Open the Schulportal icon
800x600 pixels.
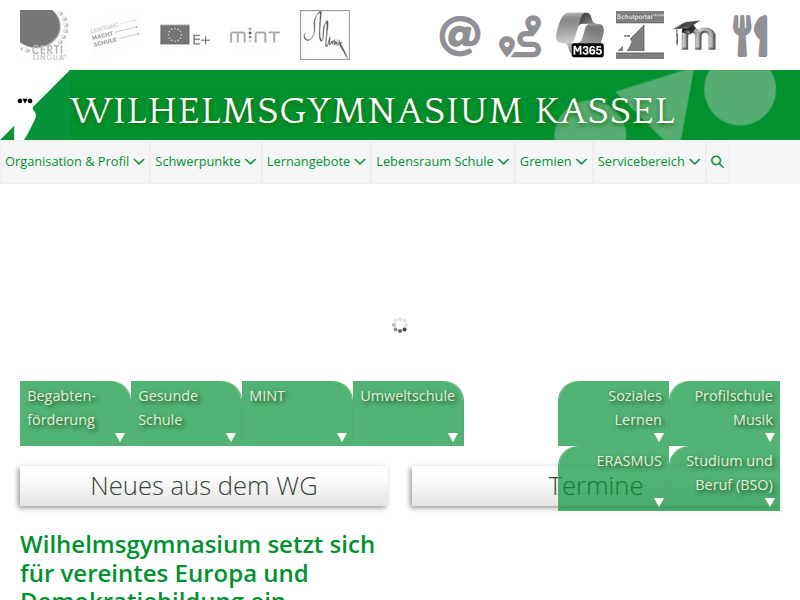(x=640, y=35)
